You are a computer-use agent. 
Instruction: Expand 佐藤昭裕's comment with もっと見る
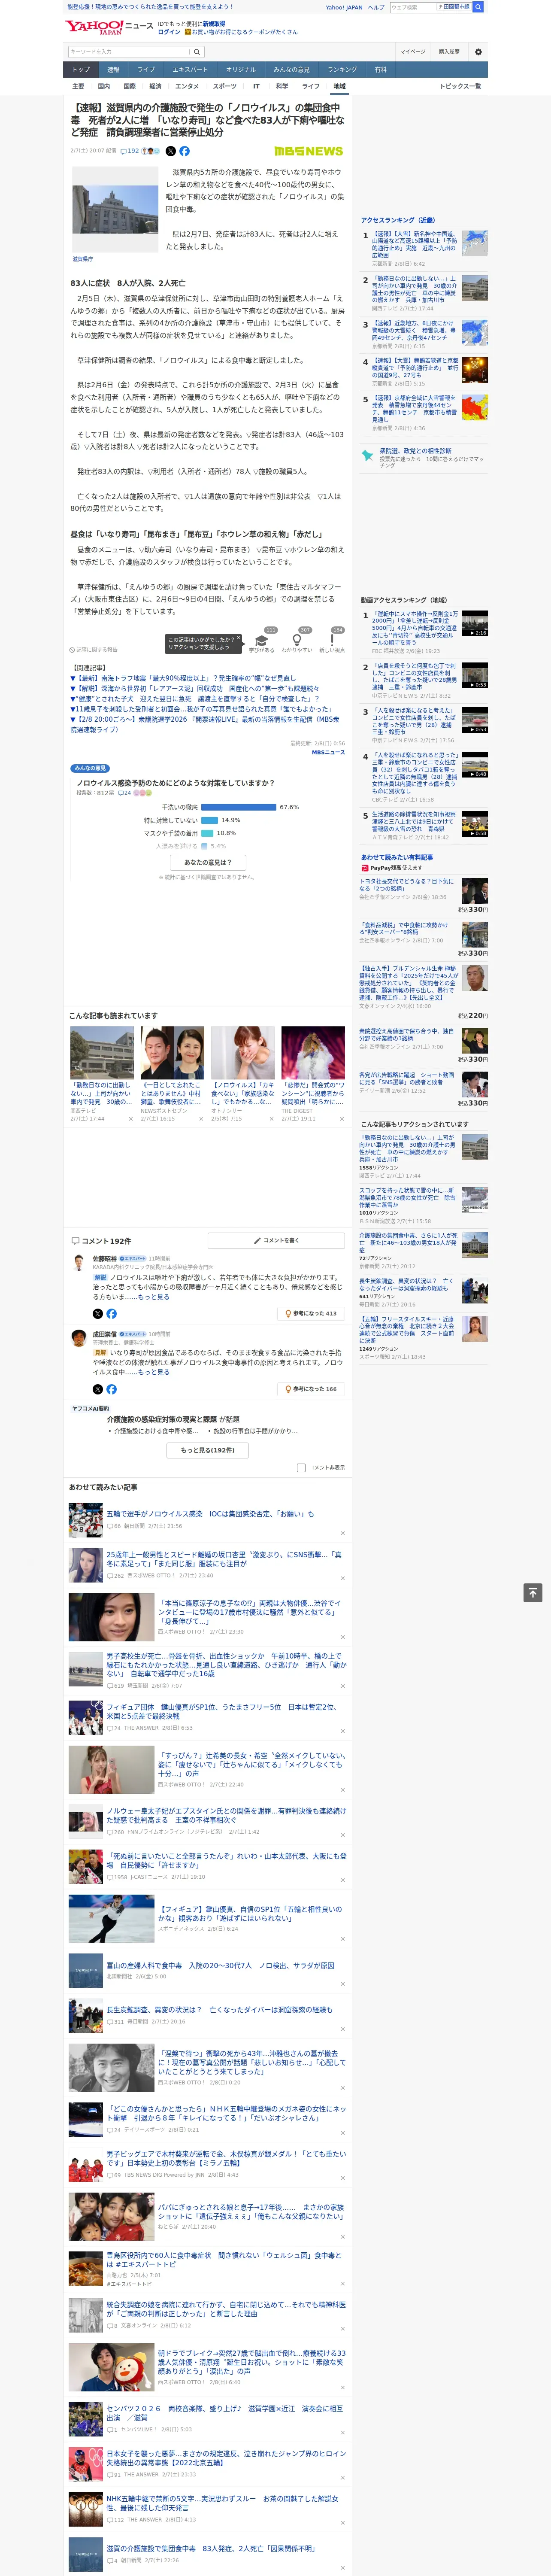[153, 1297]
